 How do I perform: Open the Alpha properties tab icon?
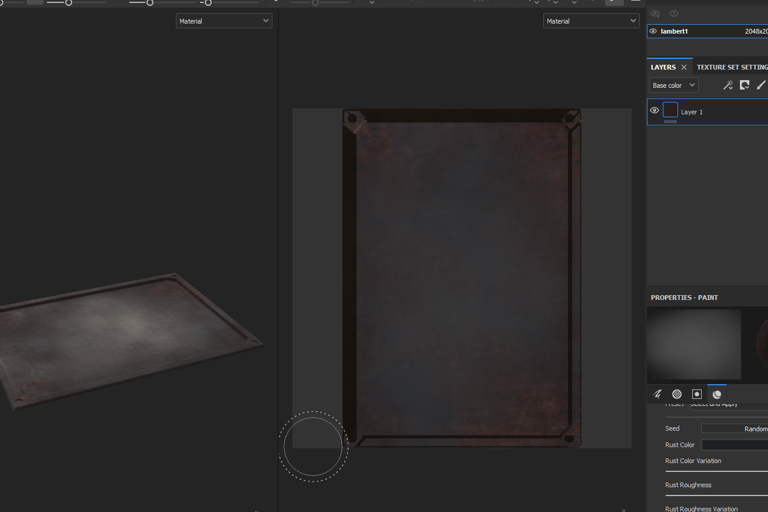pyautogui.click(x=677, y=394)
